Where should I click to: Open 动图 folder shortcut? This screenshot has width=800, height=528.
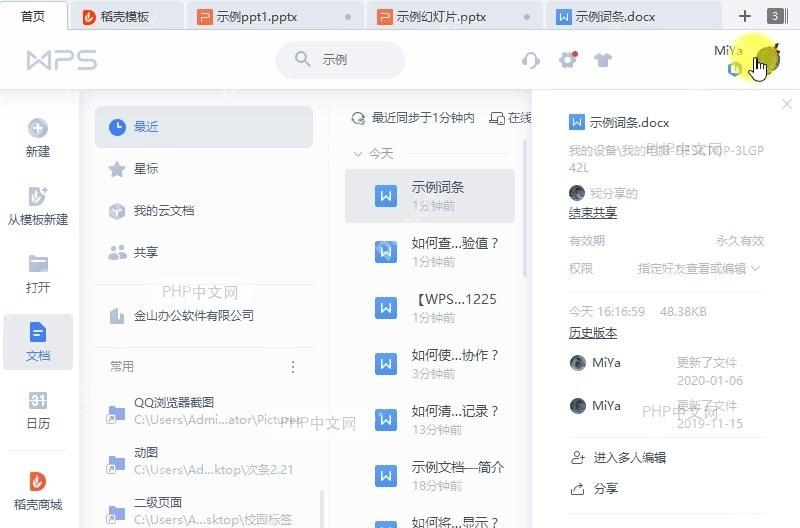pyautogui.click(x=204, y=461)
